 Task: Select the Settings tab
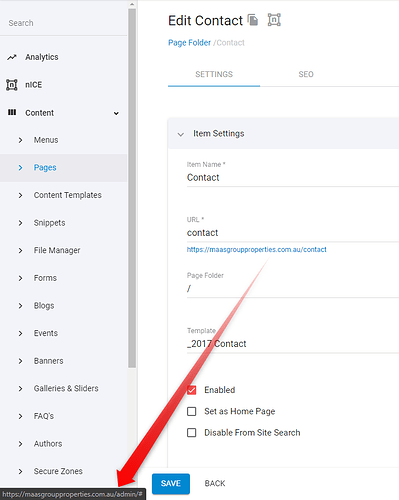214,74
